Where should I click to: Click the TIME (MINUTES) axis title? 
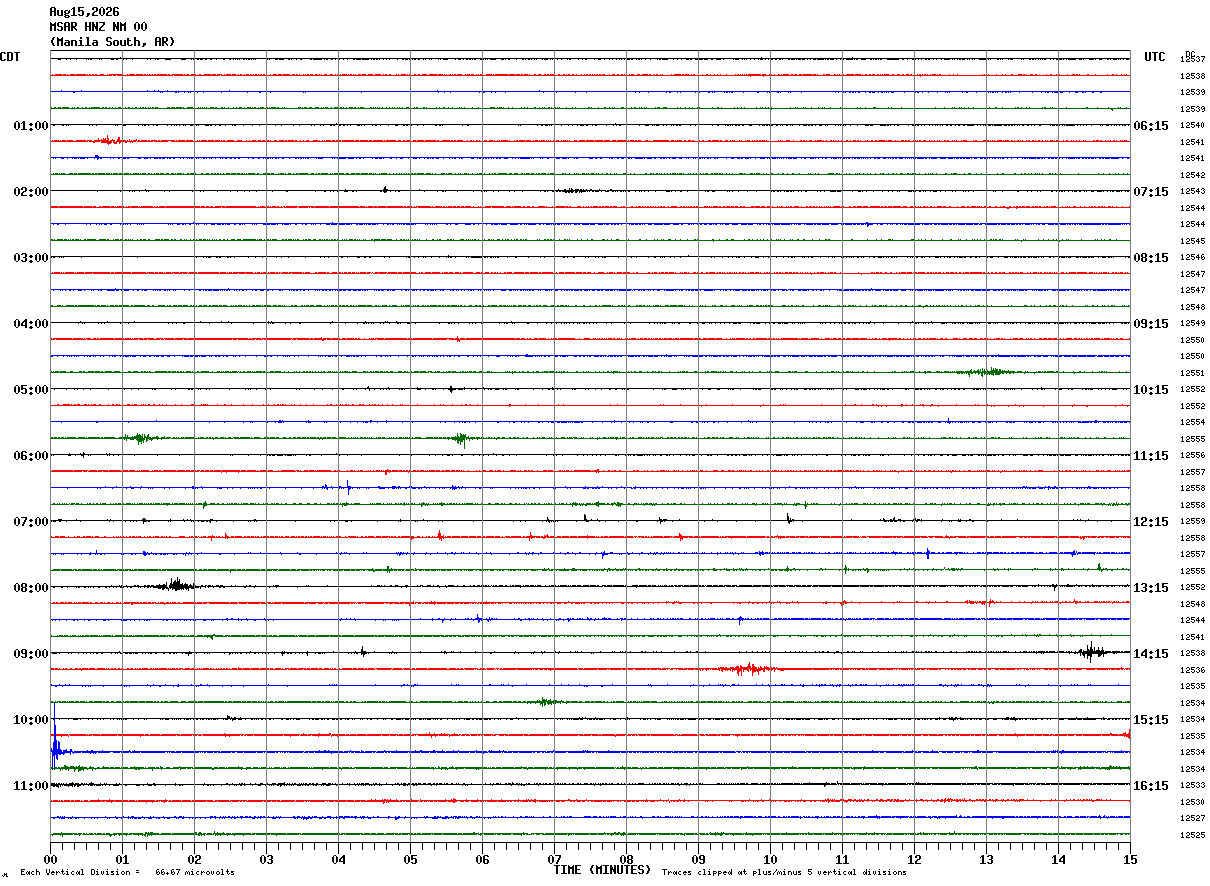tap(602, 870)
